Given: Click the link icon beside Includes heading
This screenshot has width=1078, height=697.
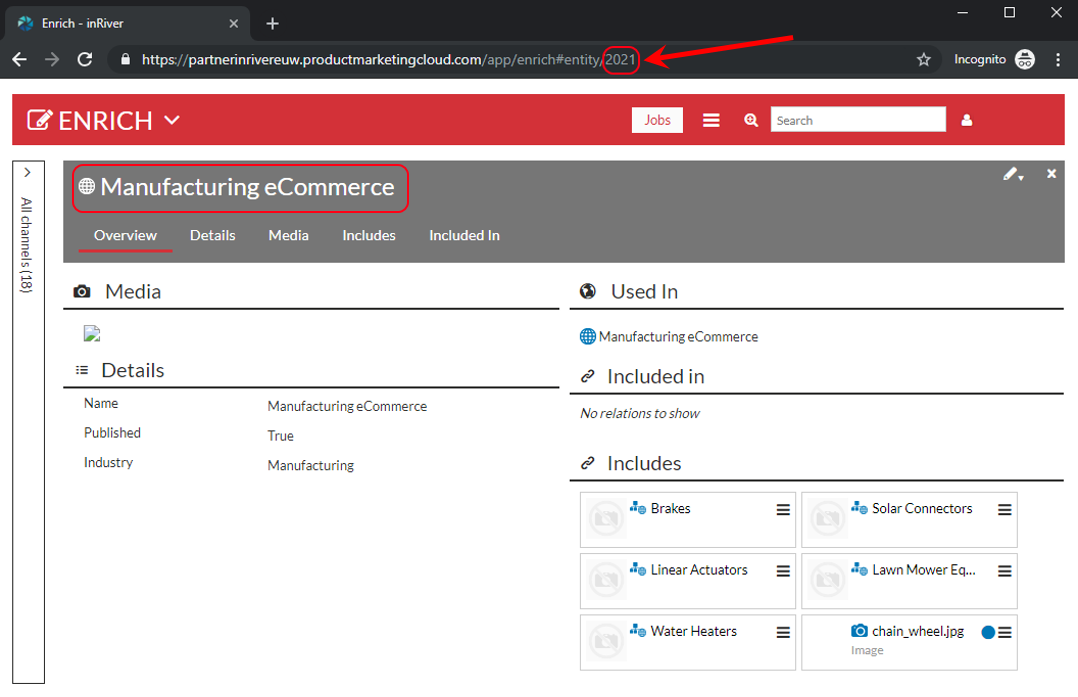Looking at the screenshot, I should click(587, 463).
